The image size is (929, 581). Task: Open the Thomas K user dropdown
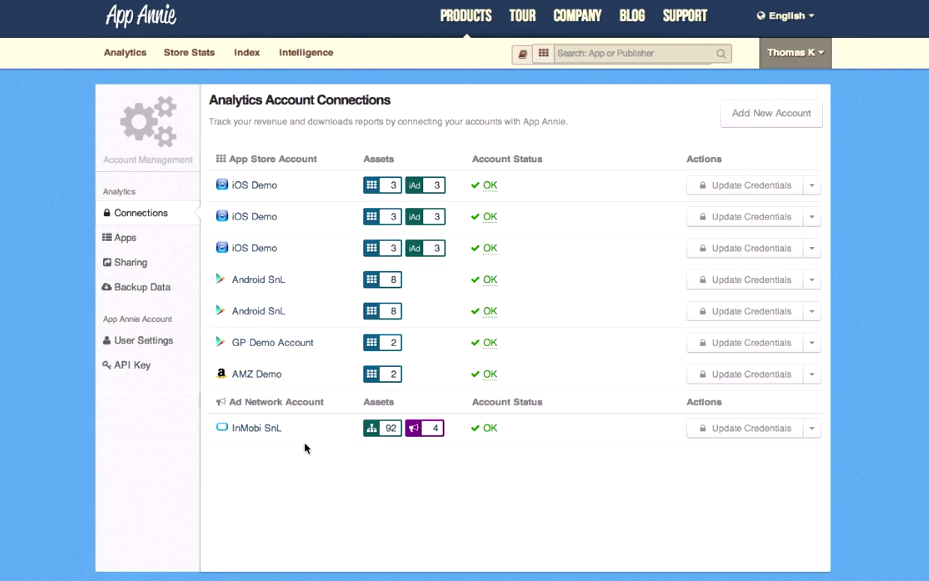coord(795,53)
